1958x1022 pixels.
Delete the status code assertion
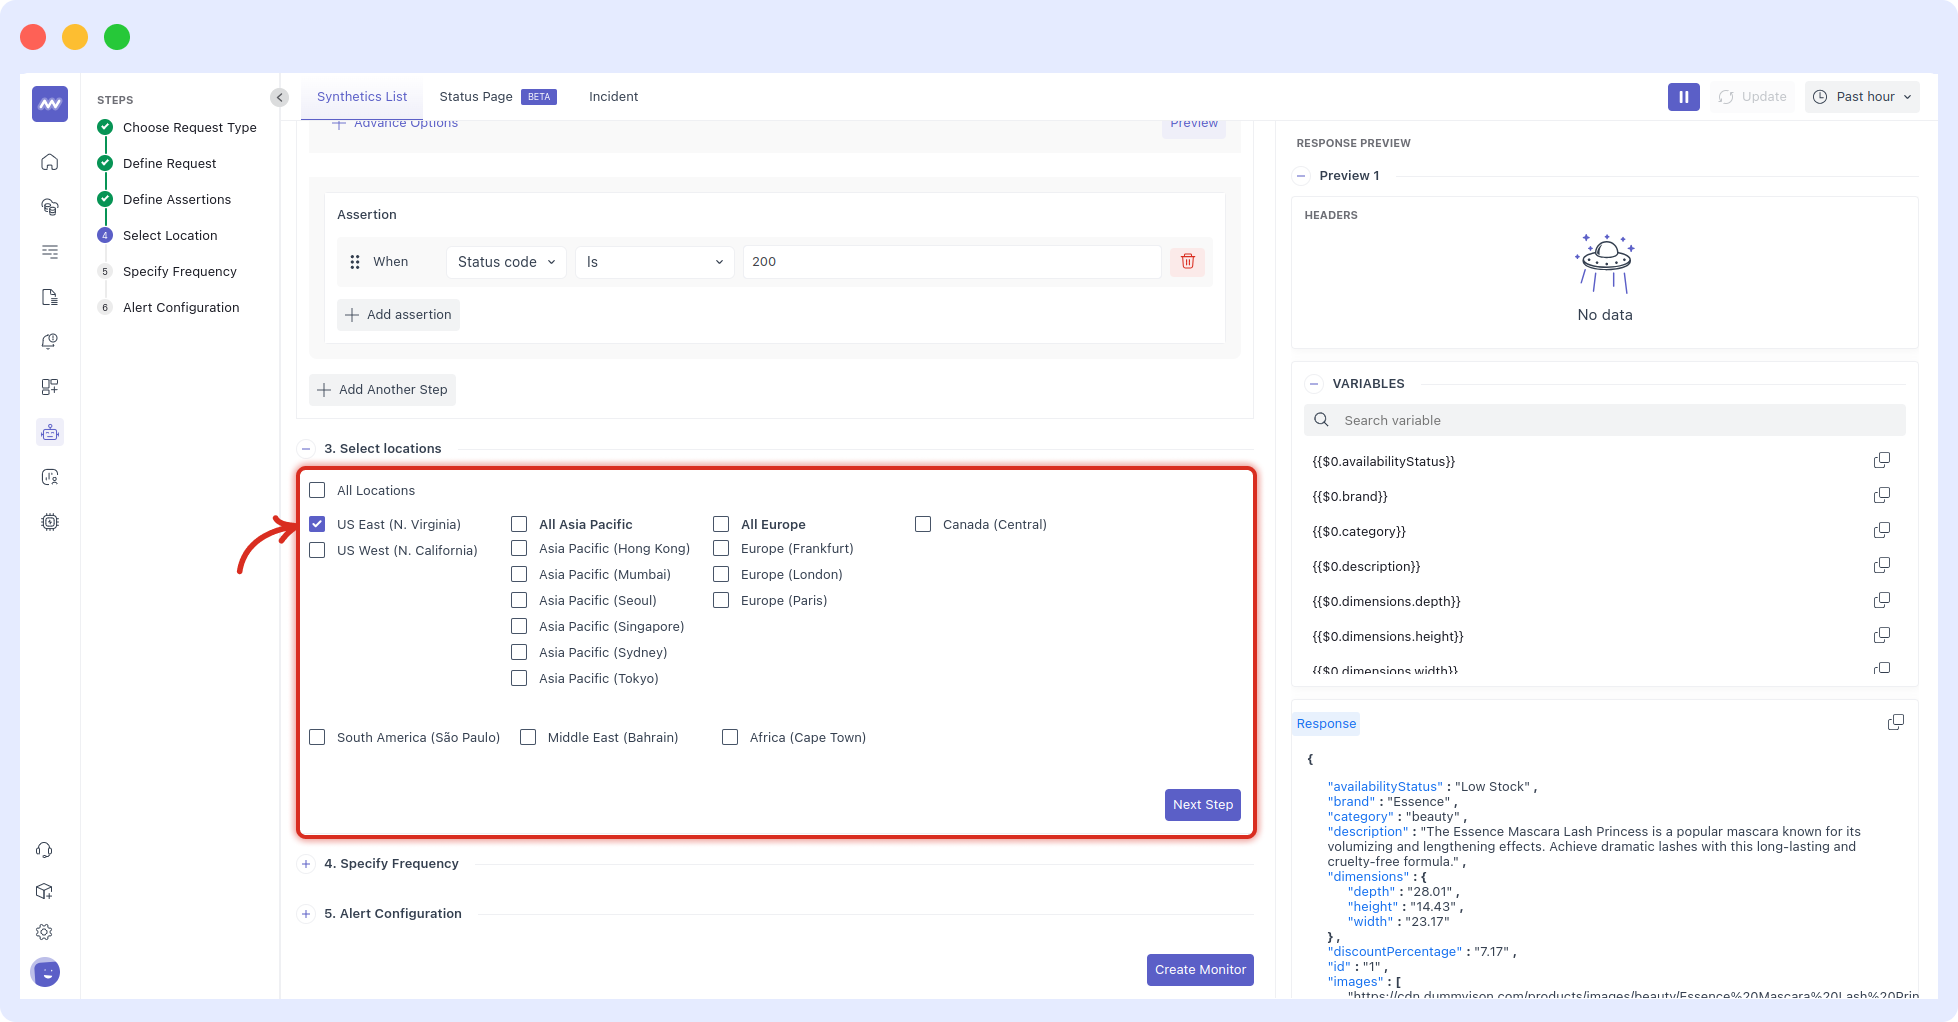pyautogui.click(x=1187, y=262)
